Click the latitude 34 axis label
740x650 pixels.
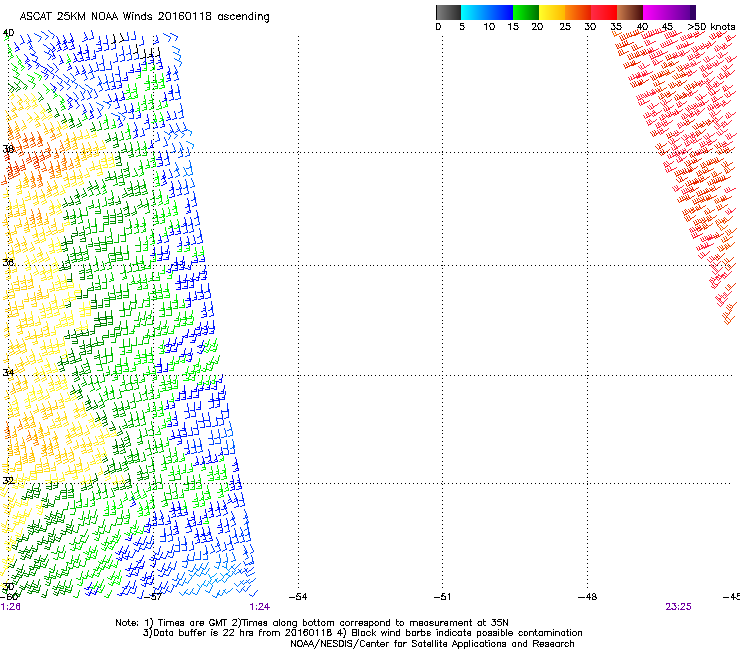tap(8, 372)
